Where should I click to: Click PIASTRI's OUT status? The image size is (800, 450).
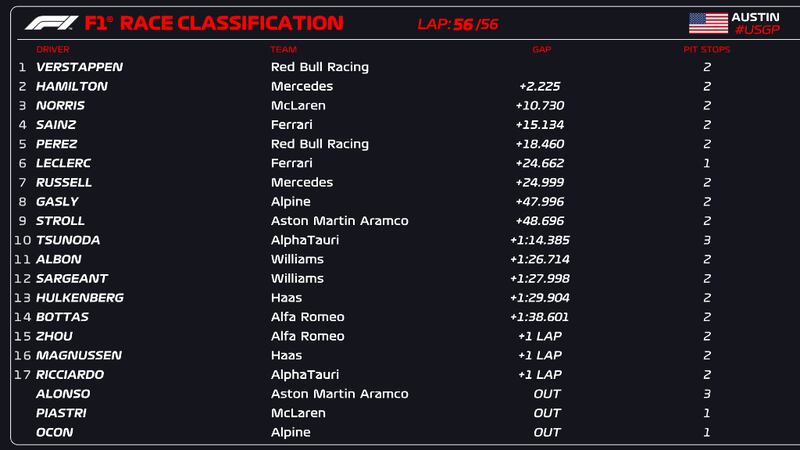pyautogui.click(x=547, y=413)
